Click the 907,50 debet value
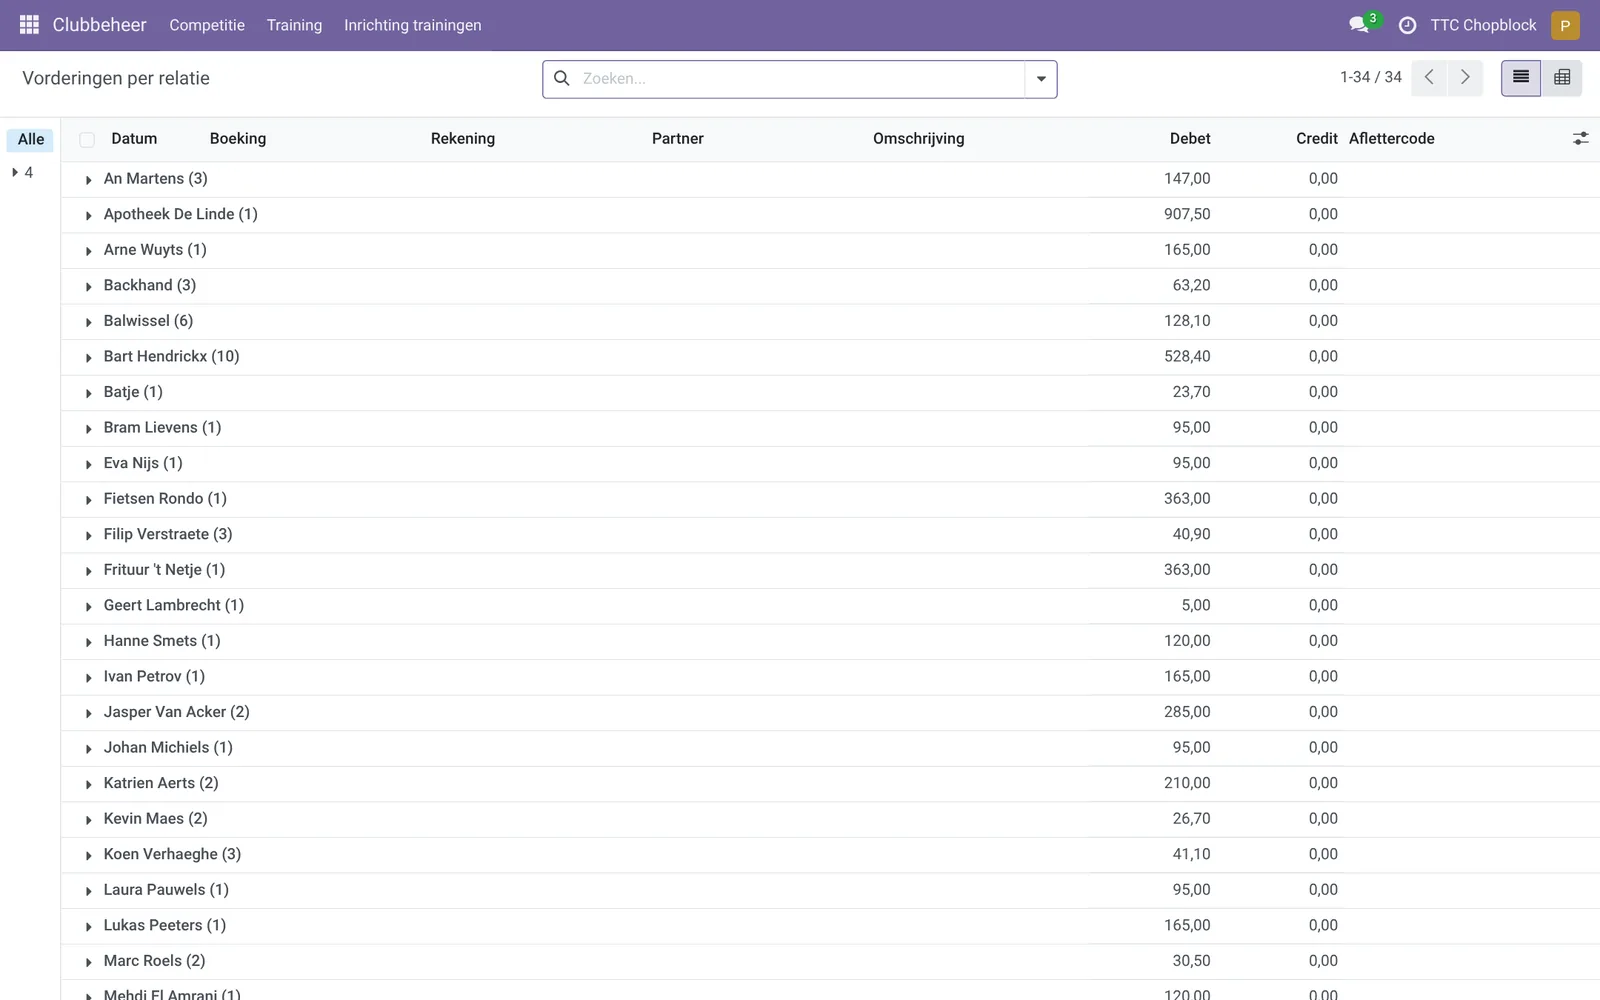Image resolution: width=1600 pixels, height=1000 pixels. (x=1187, y=214)
